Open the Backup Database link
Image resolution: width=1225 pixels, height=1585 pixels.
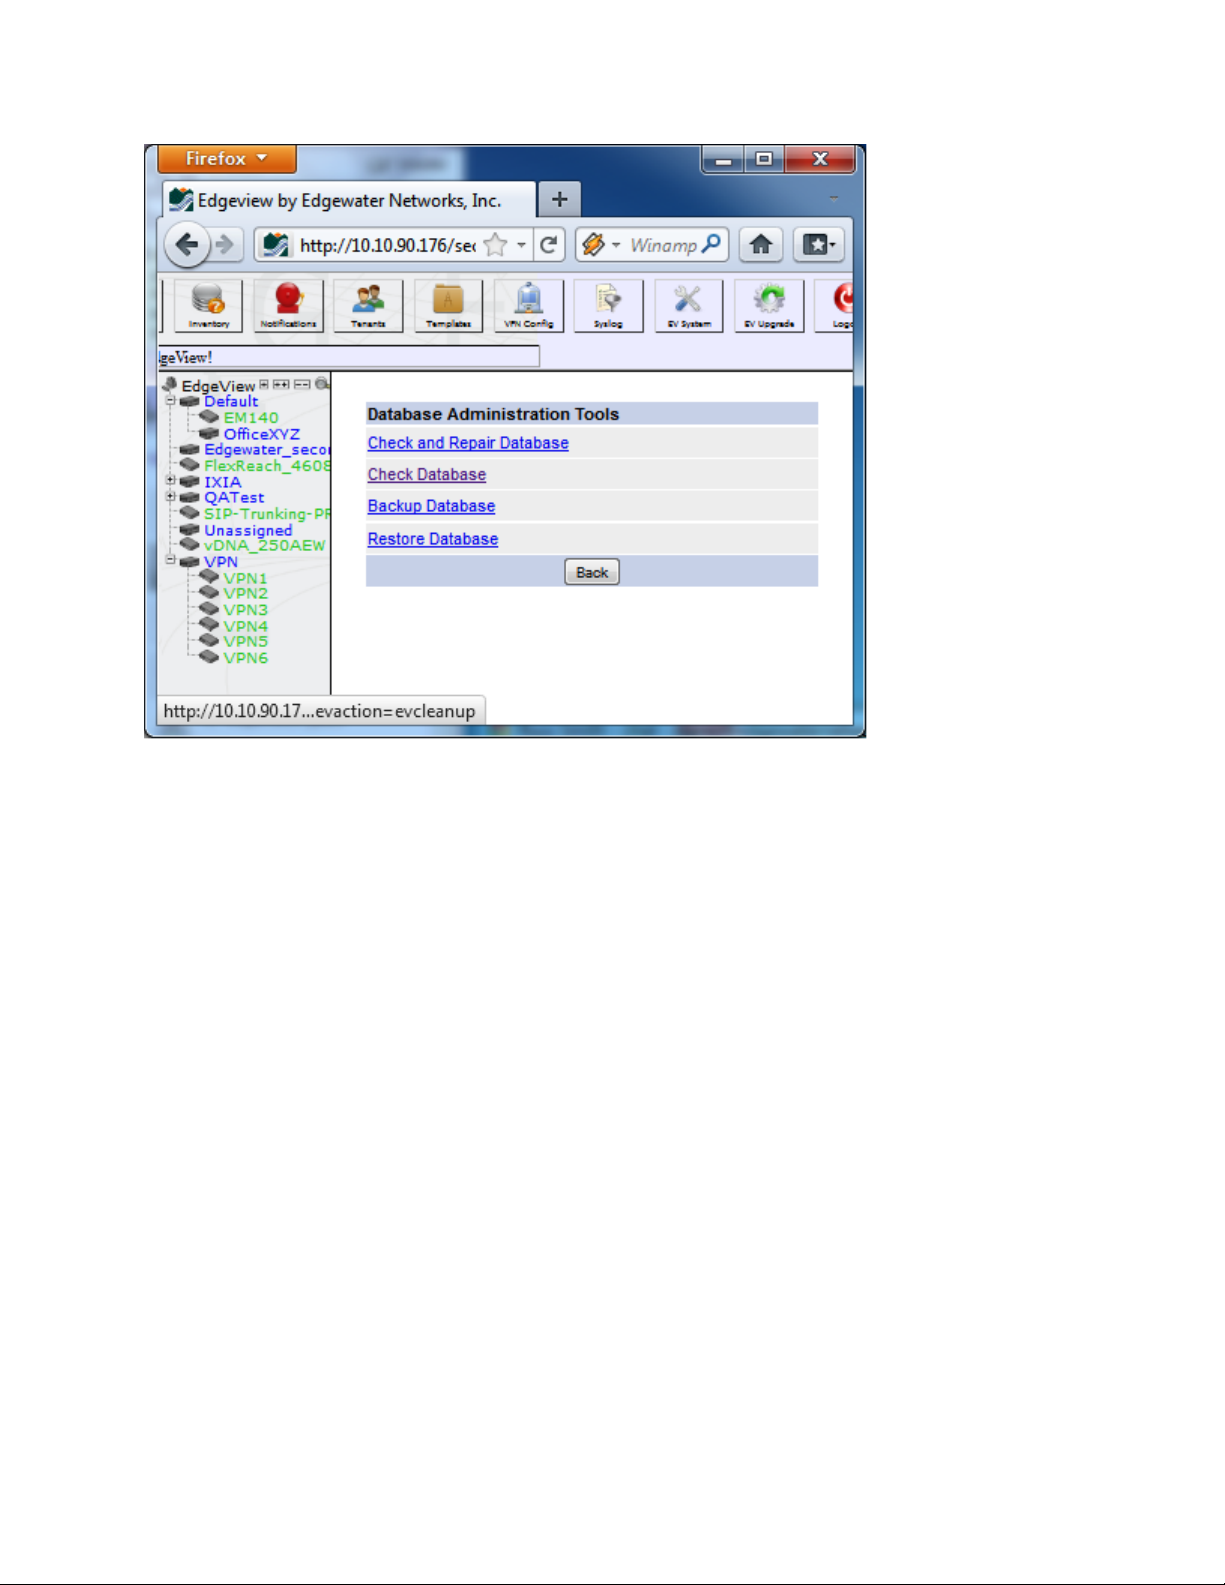[x=431, y=507]
